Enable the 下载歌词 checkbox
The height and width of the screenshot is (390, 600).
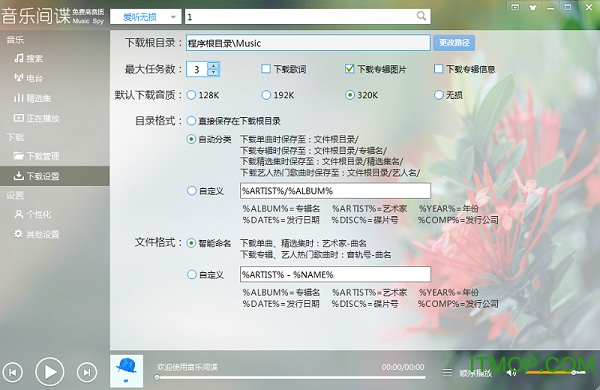pos(266,69)
